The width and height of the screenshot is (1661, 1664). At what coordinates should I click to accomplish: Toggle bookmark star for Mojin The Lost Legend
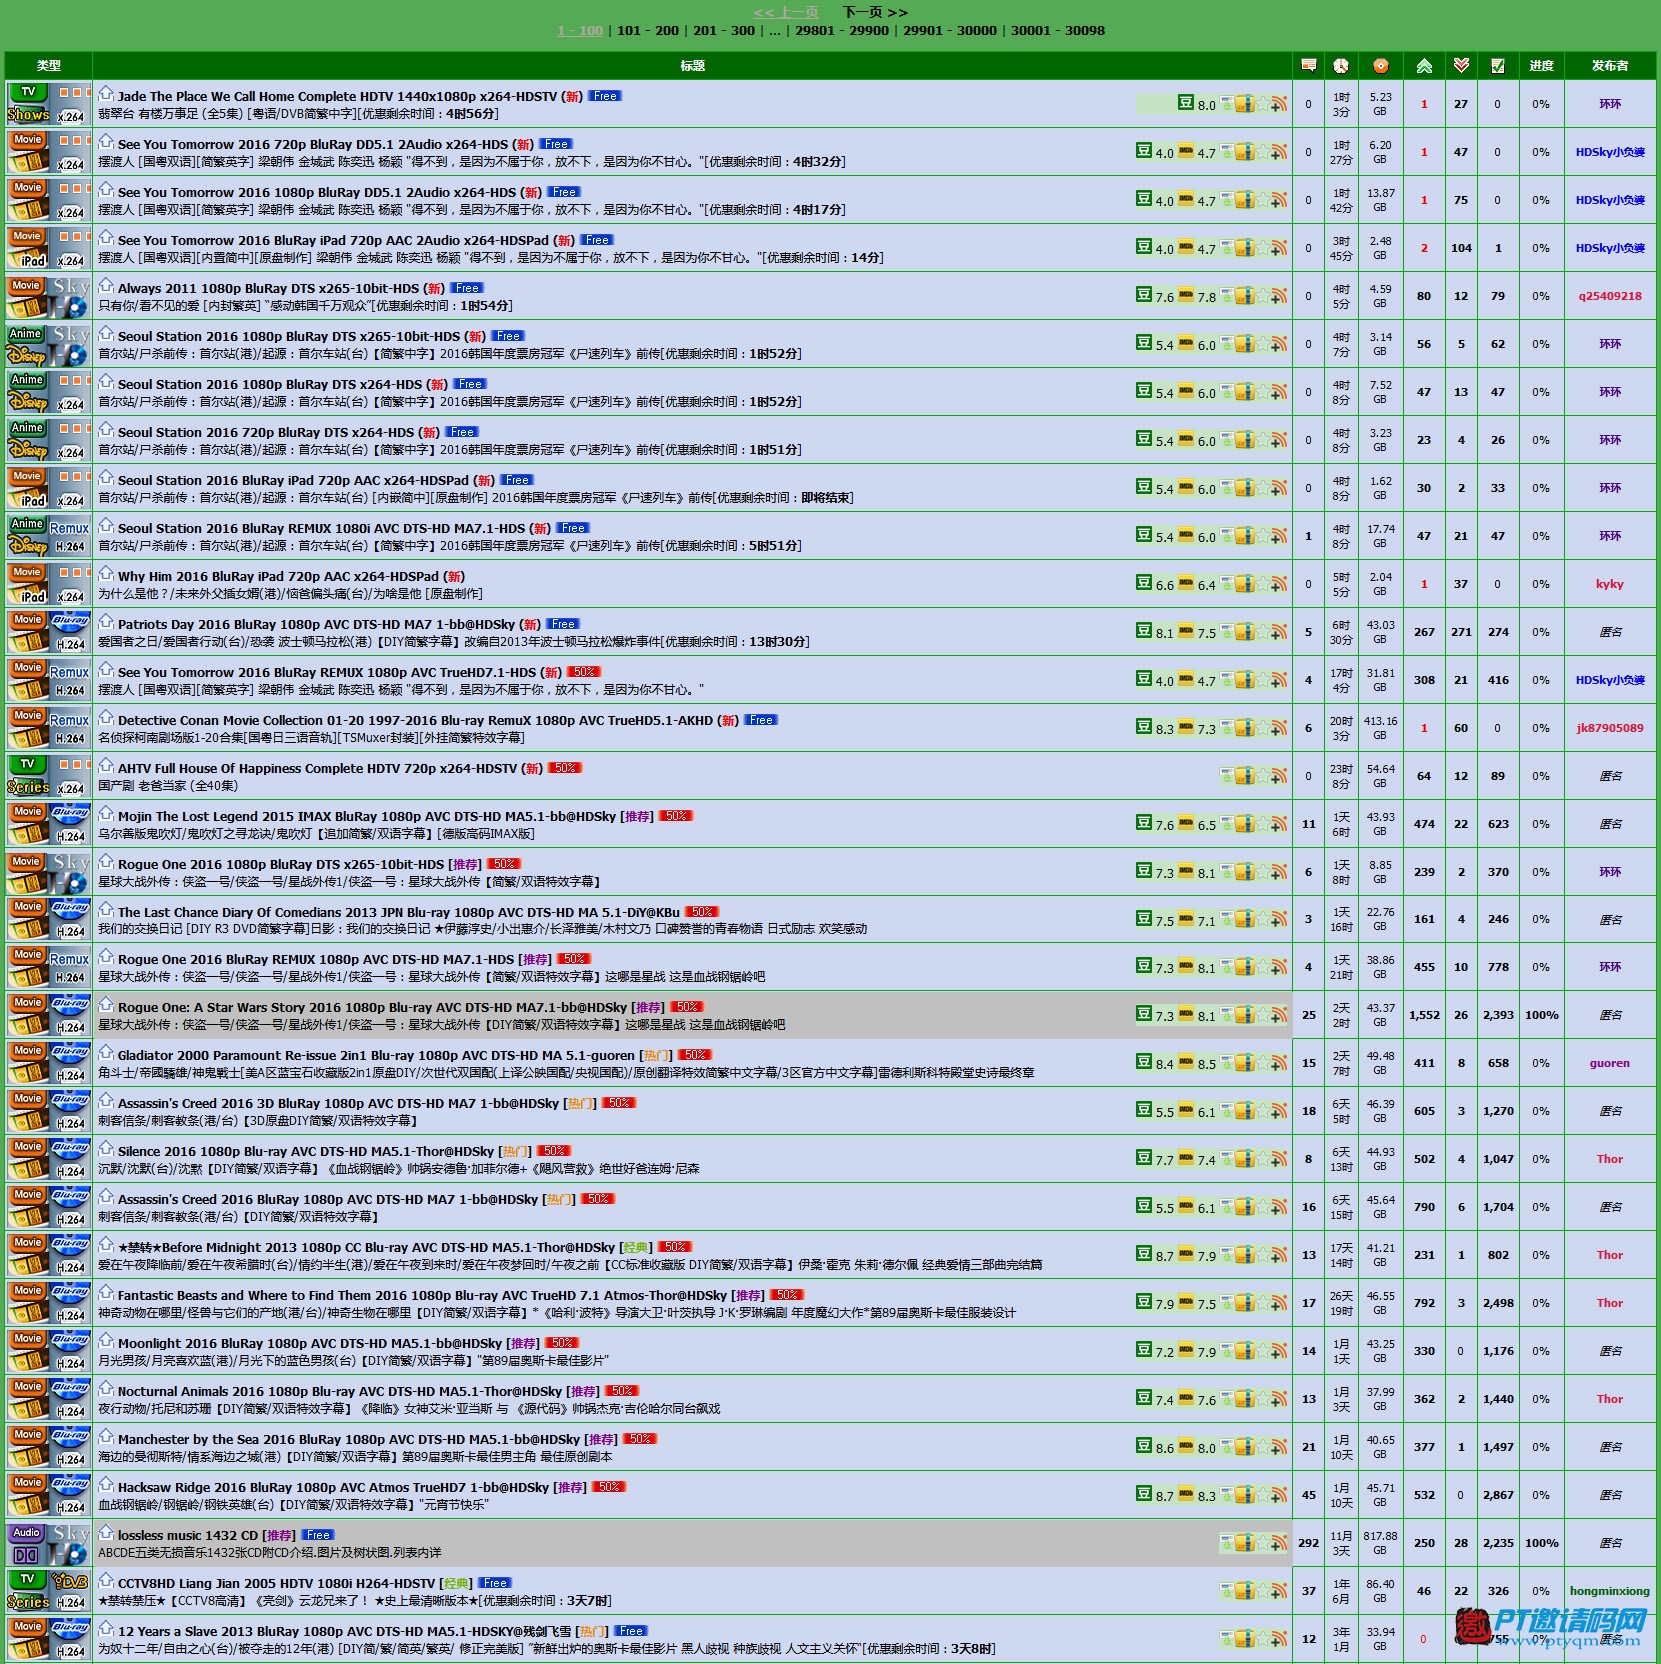point(1261,824)
